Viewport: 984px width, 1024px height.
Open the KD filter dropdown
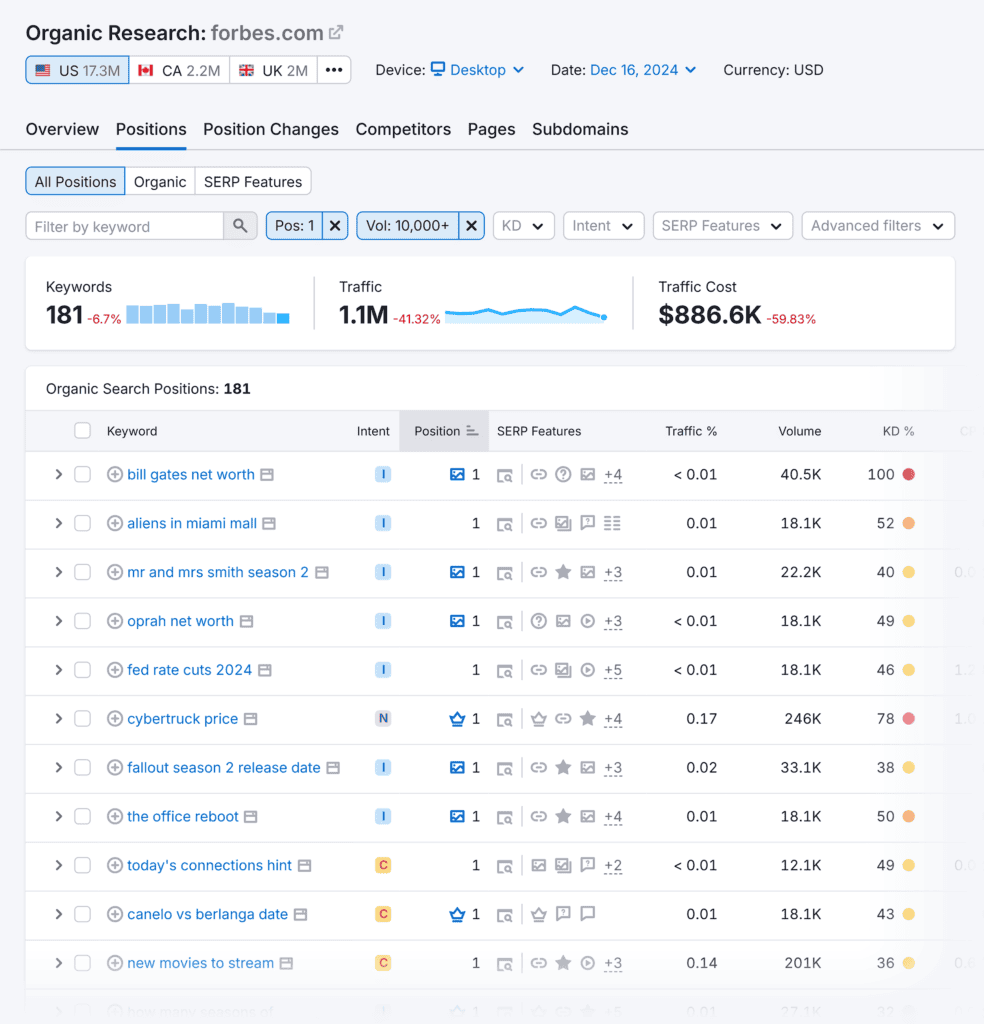523,226
